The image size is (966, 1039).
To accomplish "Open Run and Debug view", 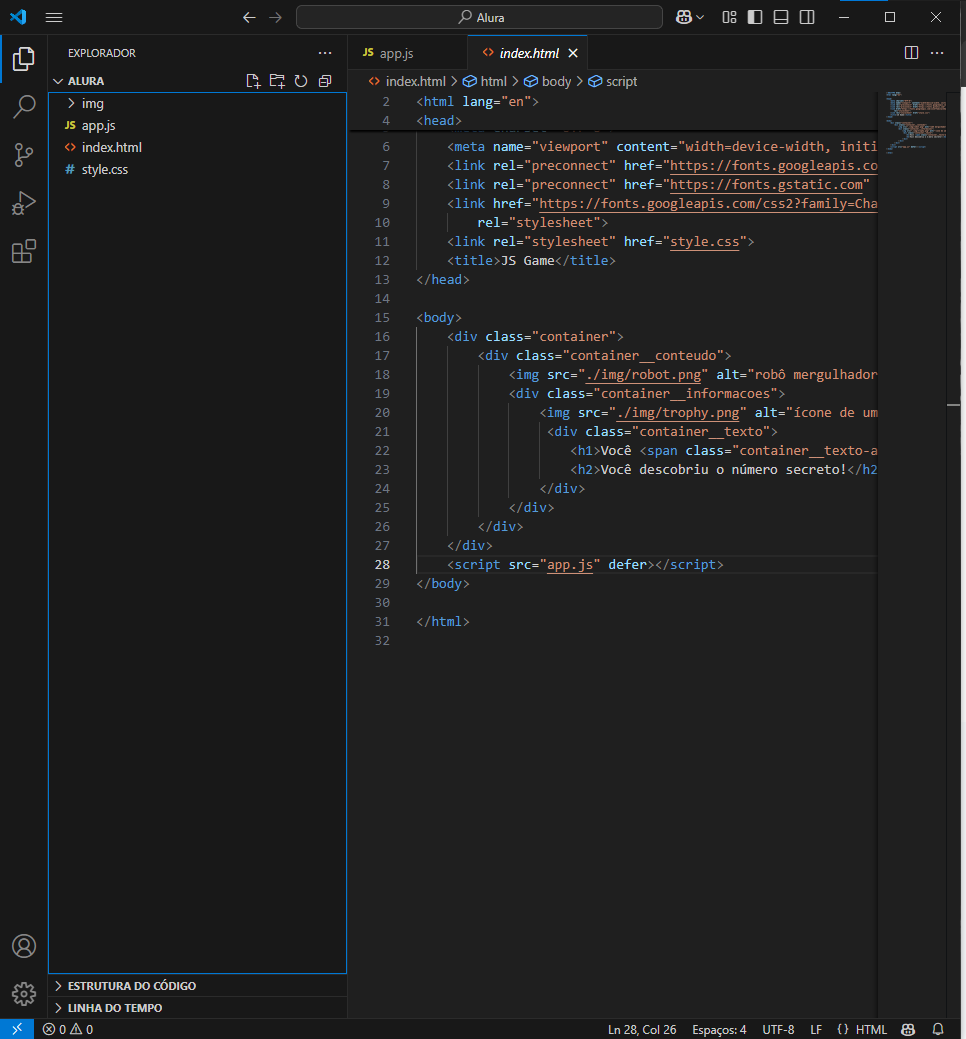I will [x=24, y=203].
